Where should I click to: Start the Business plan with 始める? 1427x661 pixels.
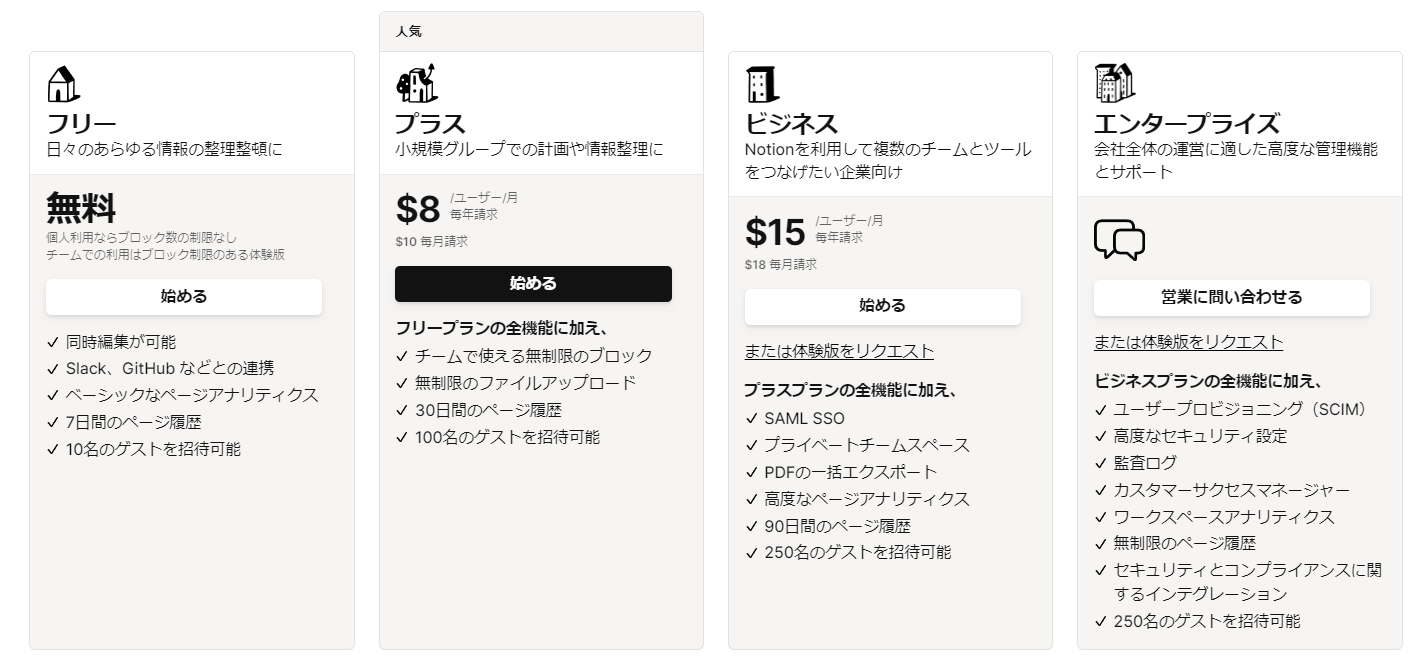tap(882, 306)
